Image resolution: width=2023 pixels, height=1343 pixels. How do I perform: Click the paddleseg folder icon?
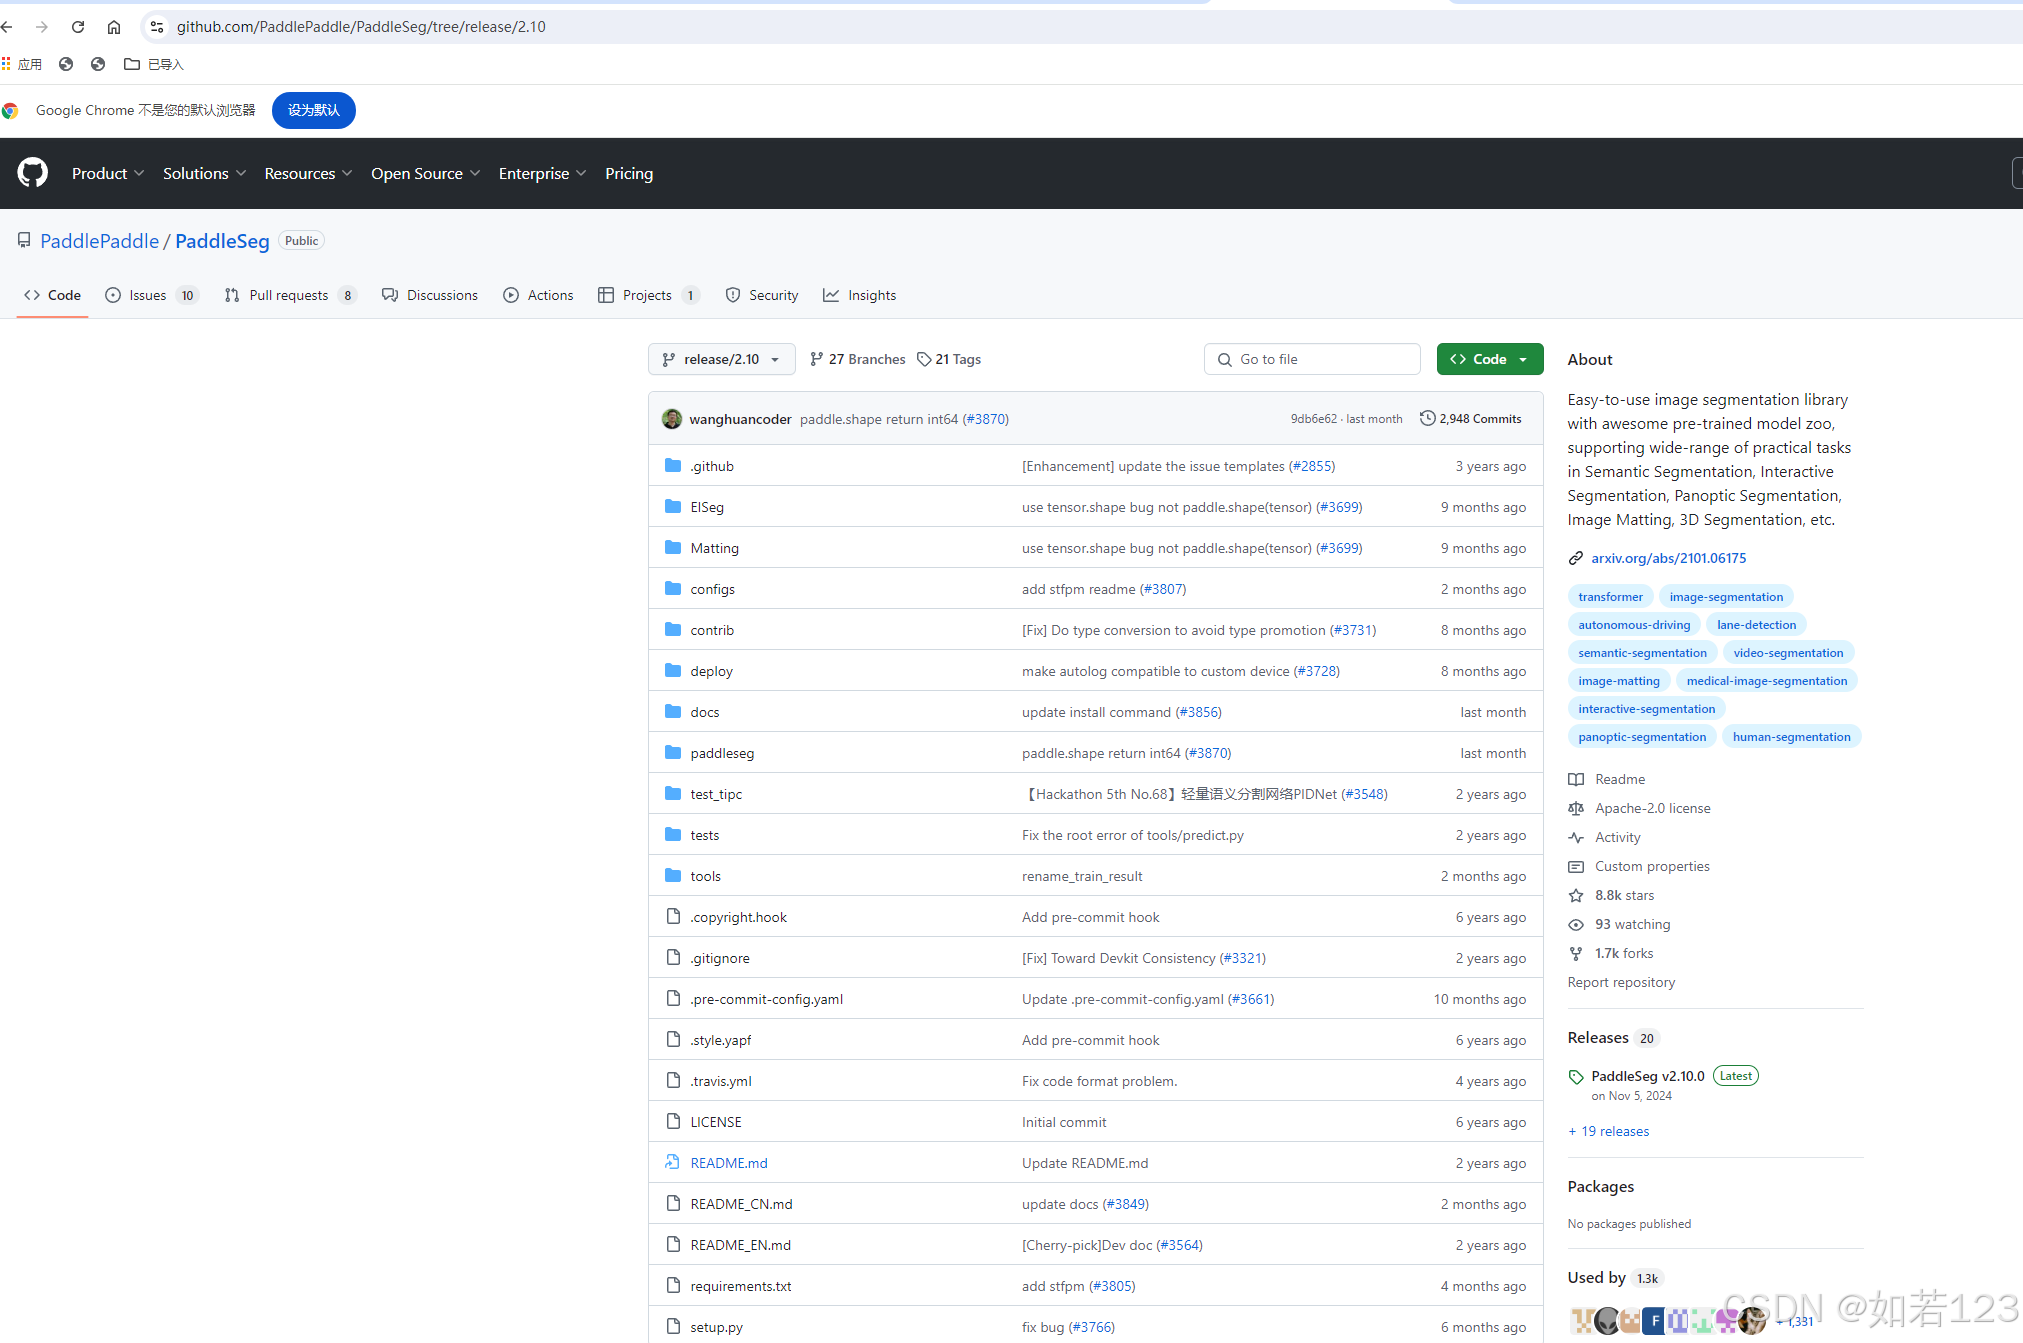point(673,753)
